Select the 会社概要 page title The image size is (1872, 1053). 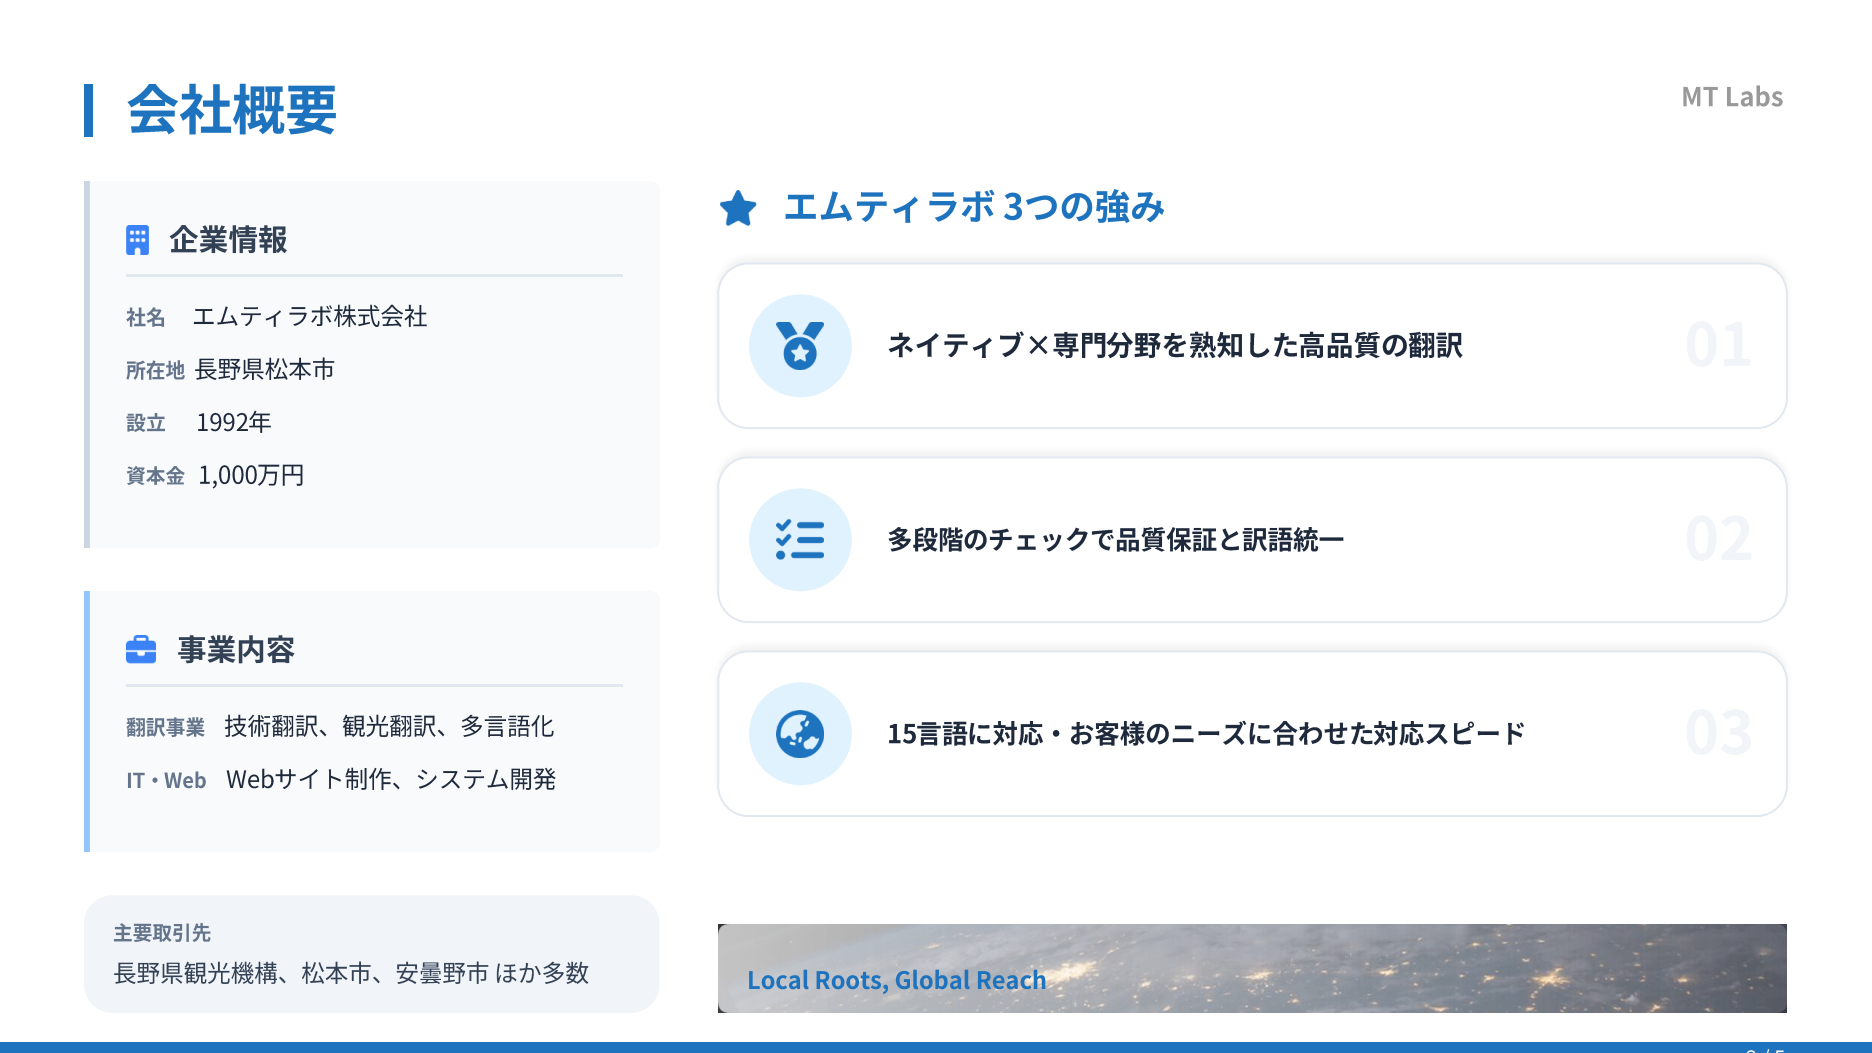tap(232, 110)
